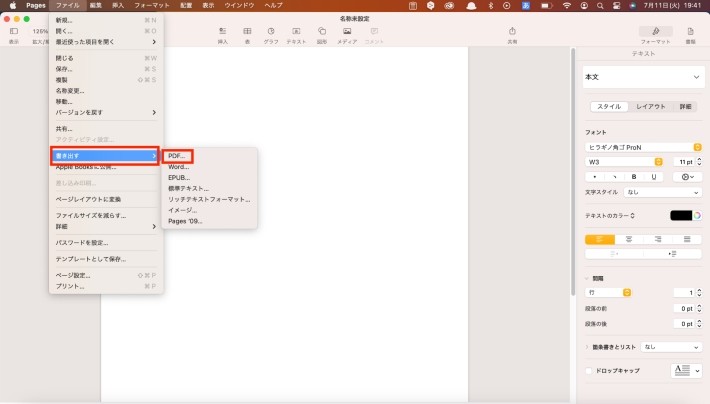The height and width of the screenshot is (404, 710).
Task: Switch to the Style (スタイル) tab
Action: click(609, 106)
